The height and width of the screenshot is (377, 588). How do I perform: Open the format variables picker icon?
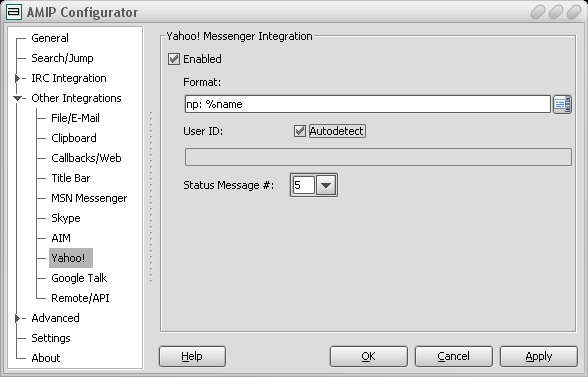click(562, 104)
